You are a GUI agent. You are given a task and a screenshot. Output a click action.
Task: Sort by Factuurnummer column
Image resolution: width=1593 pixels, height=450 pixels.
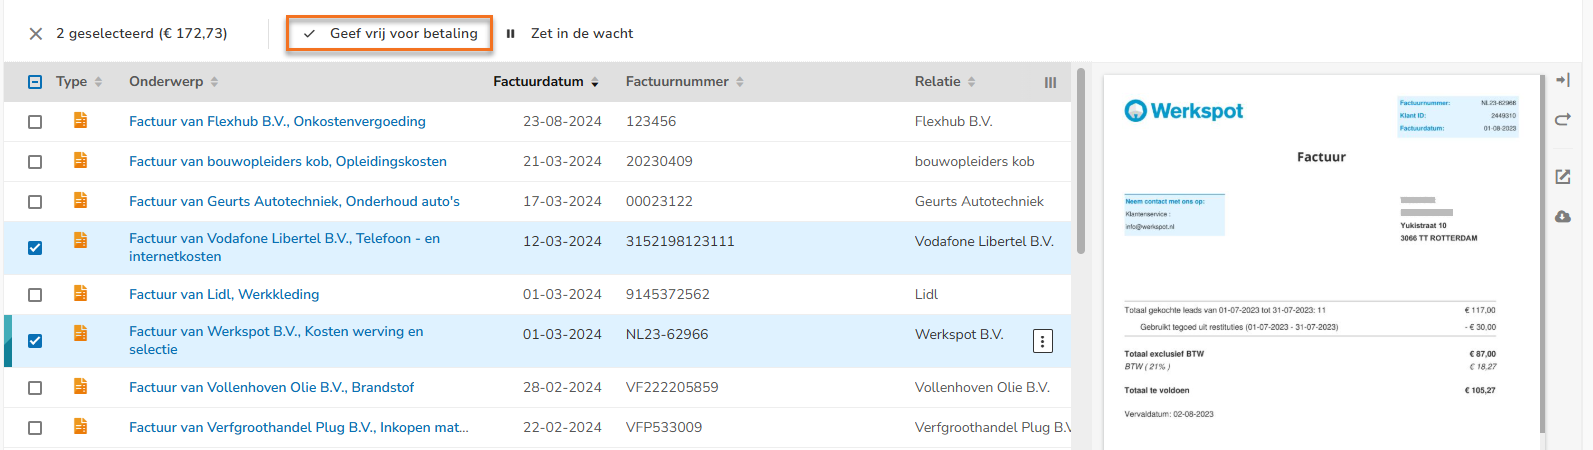[x=685, y=82]
